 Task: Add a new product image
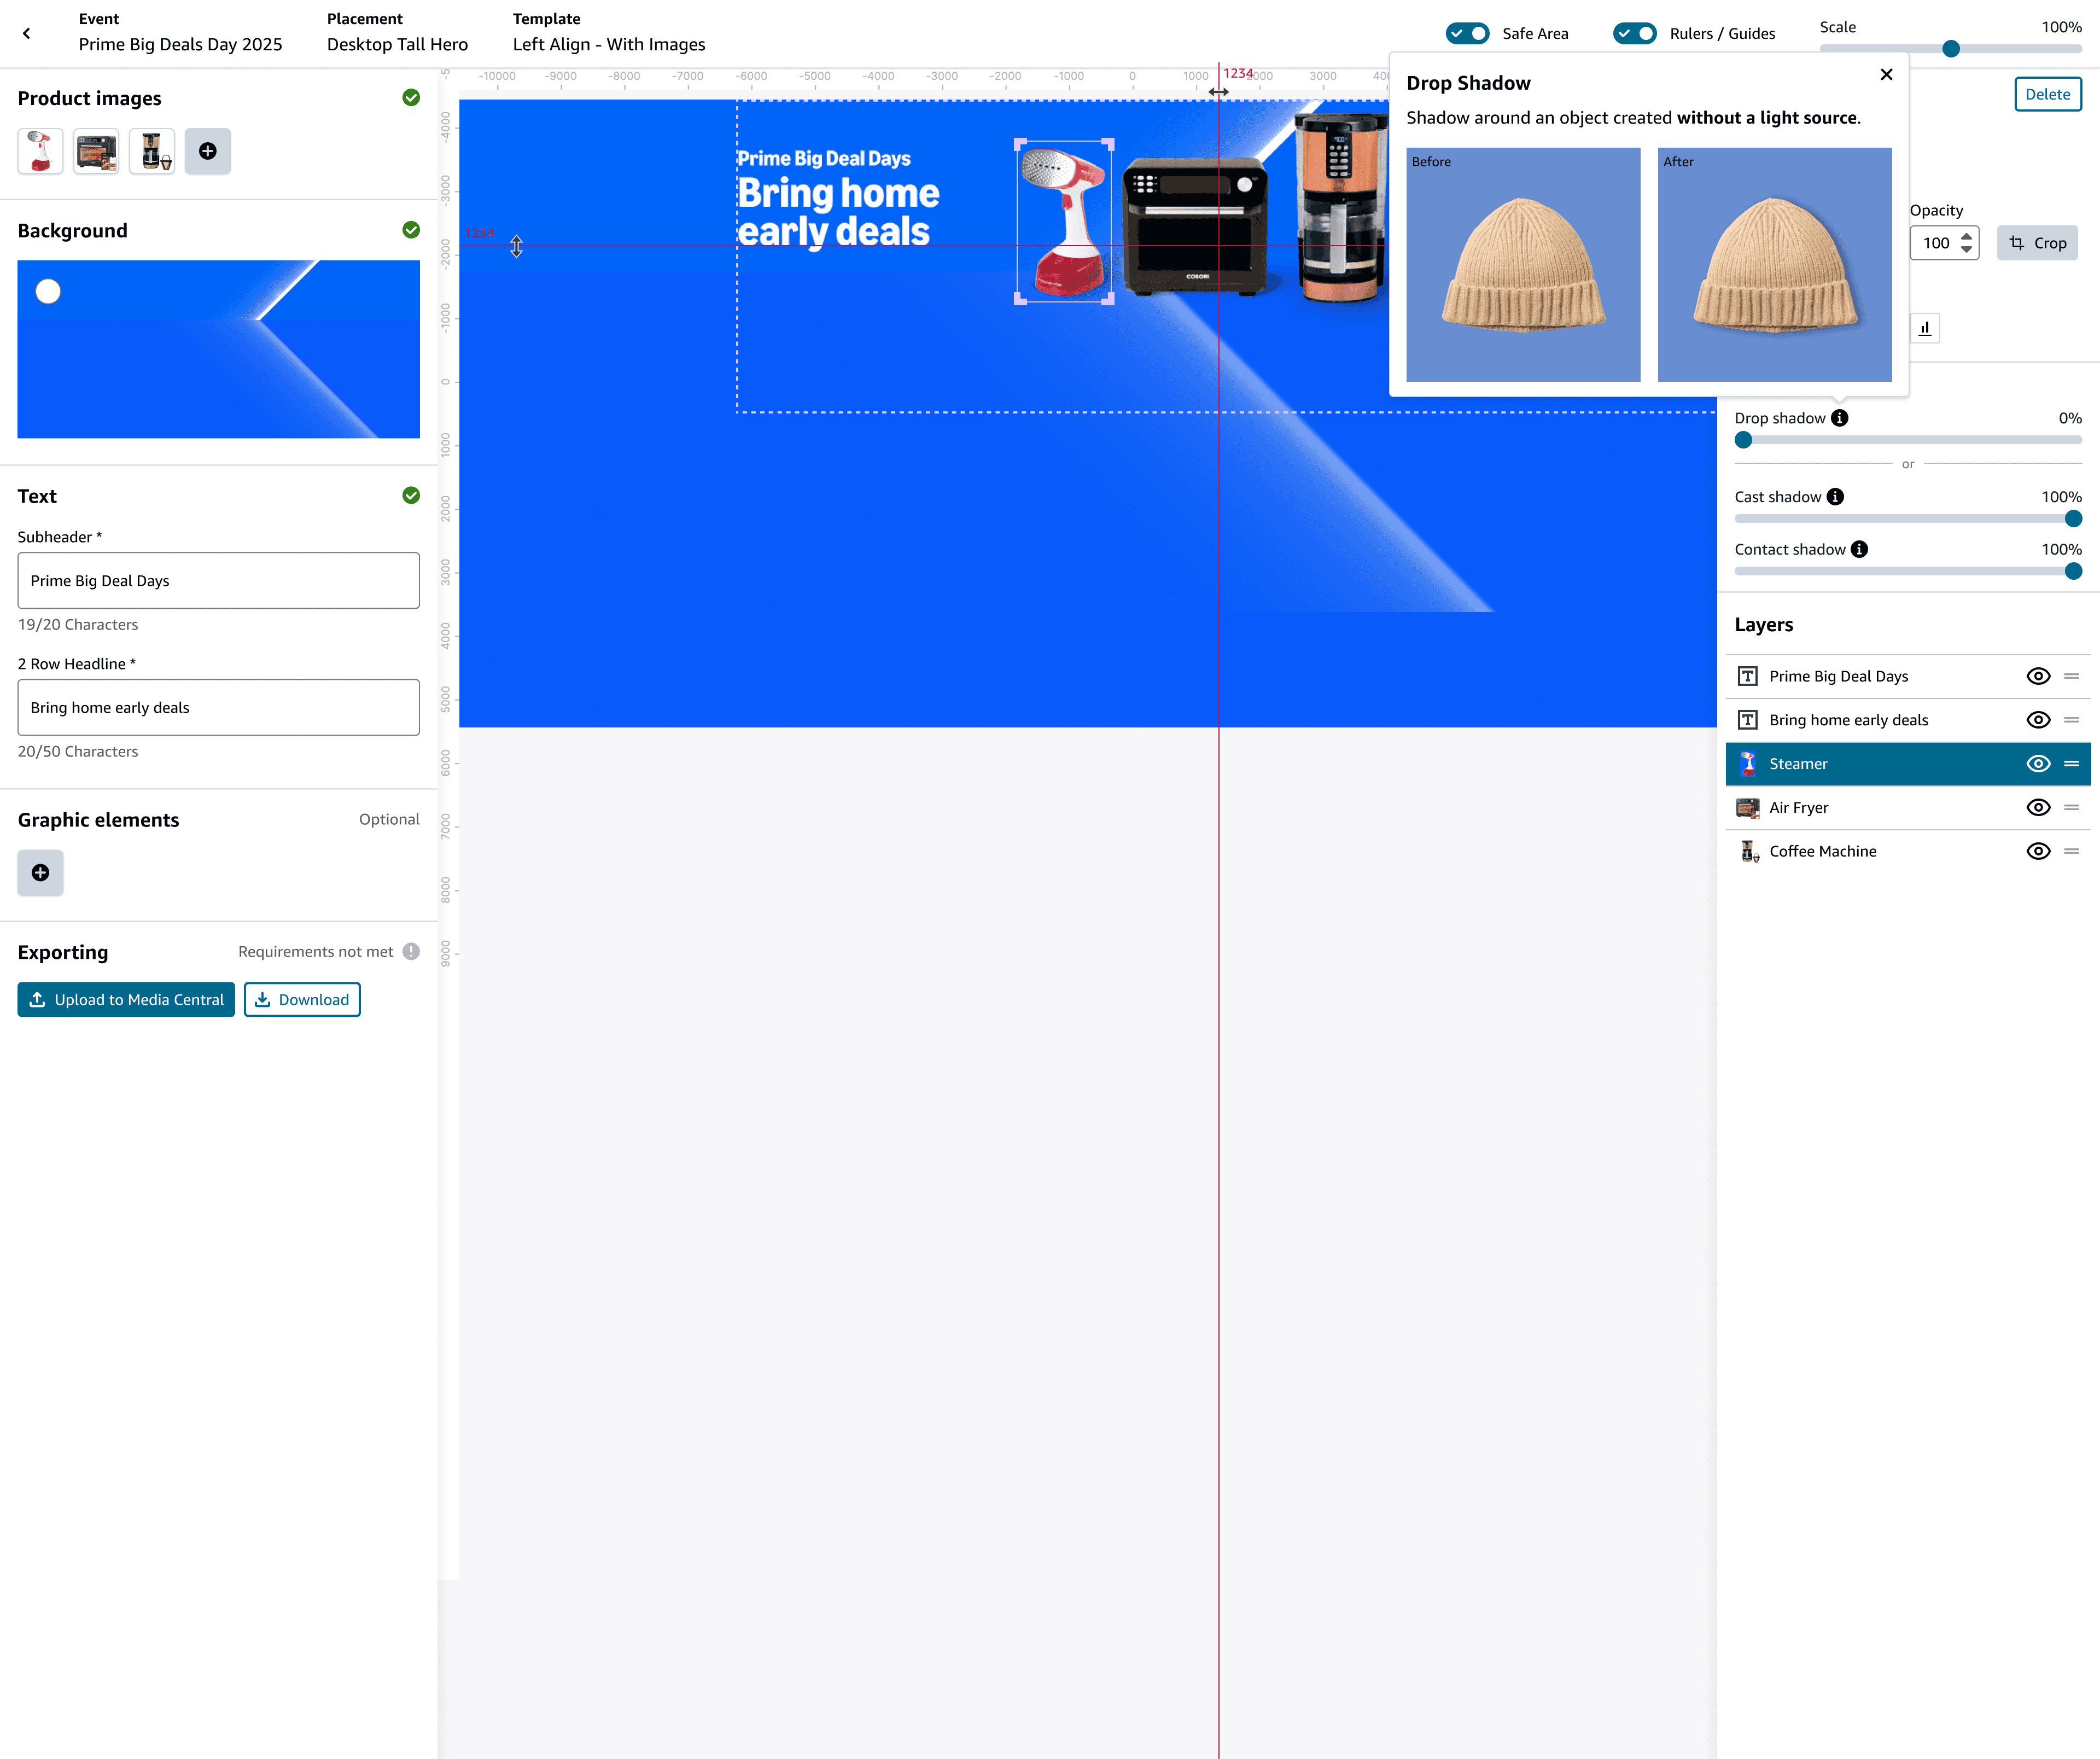click(208, 151)
